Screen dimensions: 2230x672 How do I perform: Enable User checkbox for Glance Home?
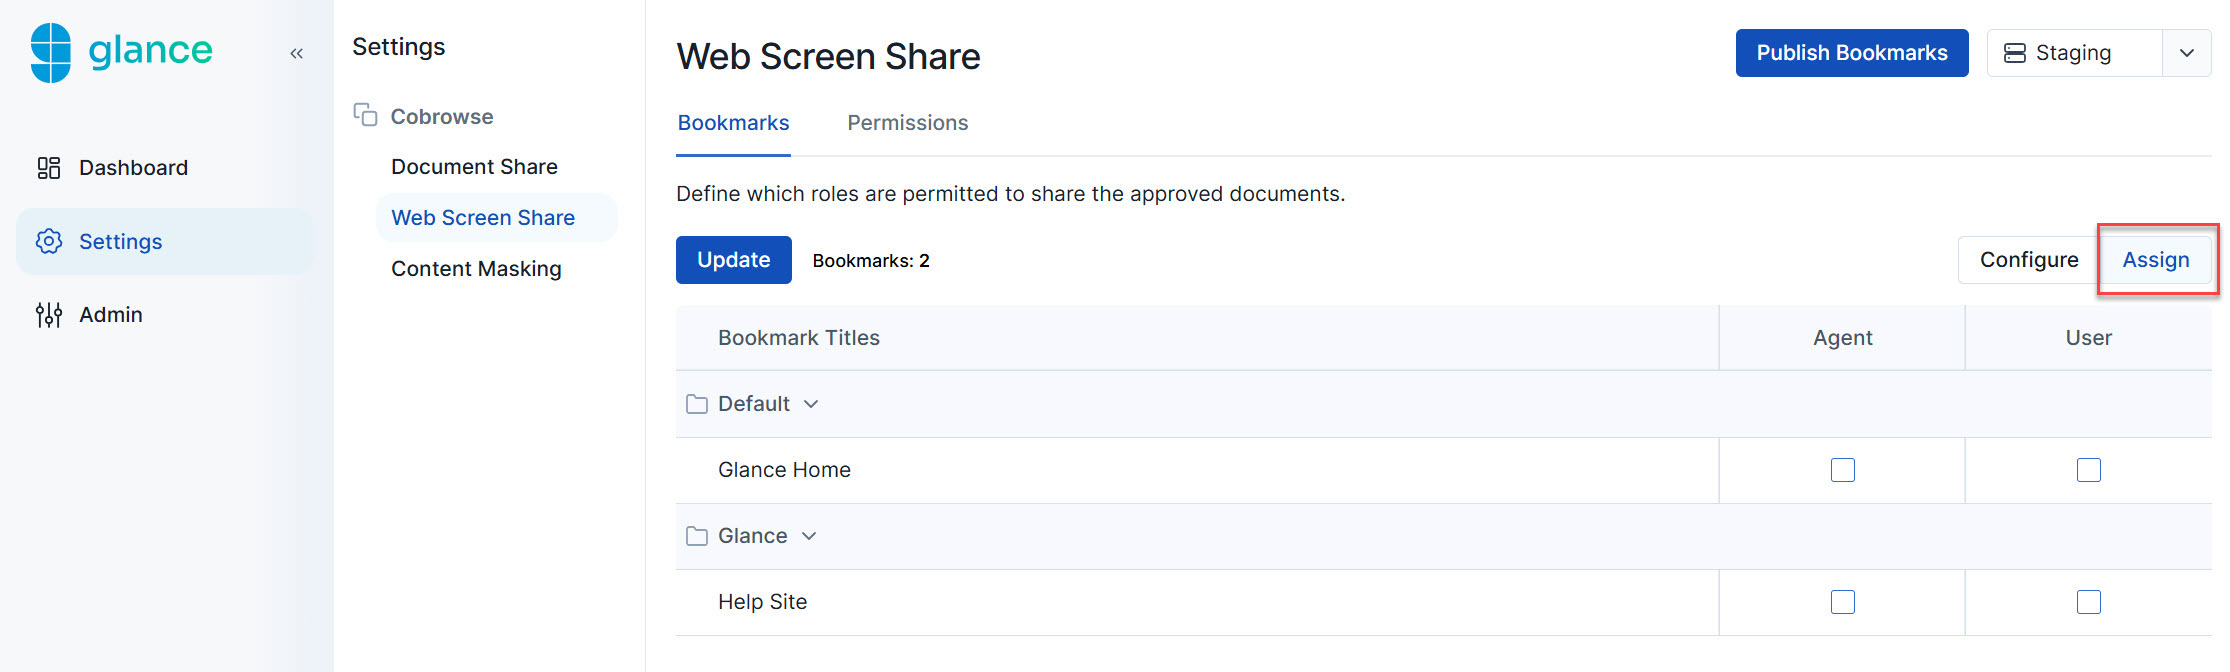(x=2088, y=470)
